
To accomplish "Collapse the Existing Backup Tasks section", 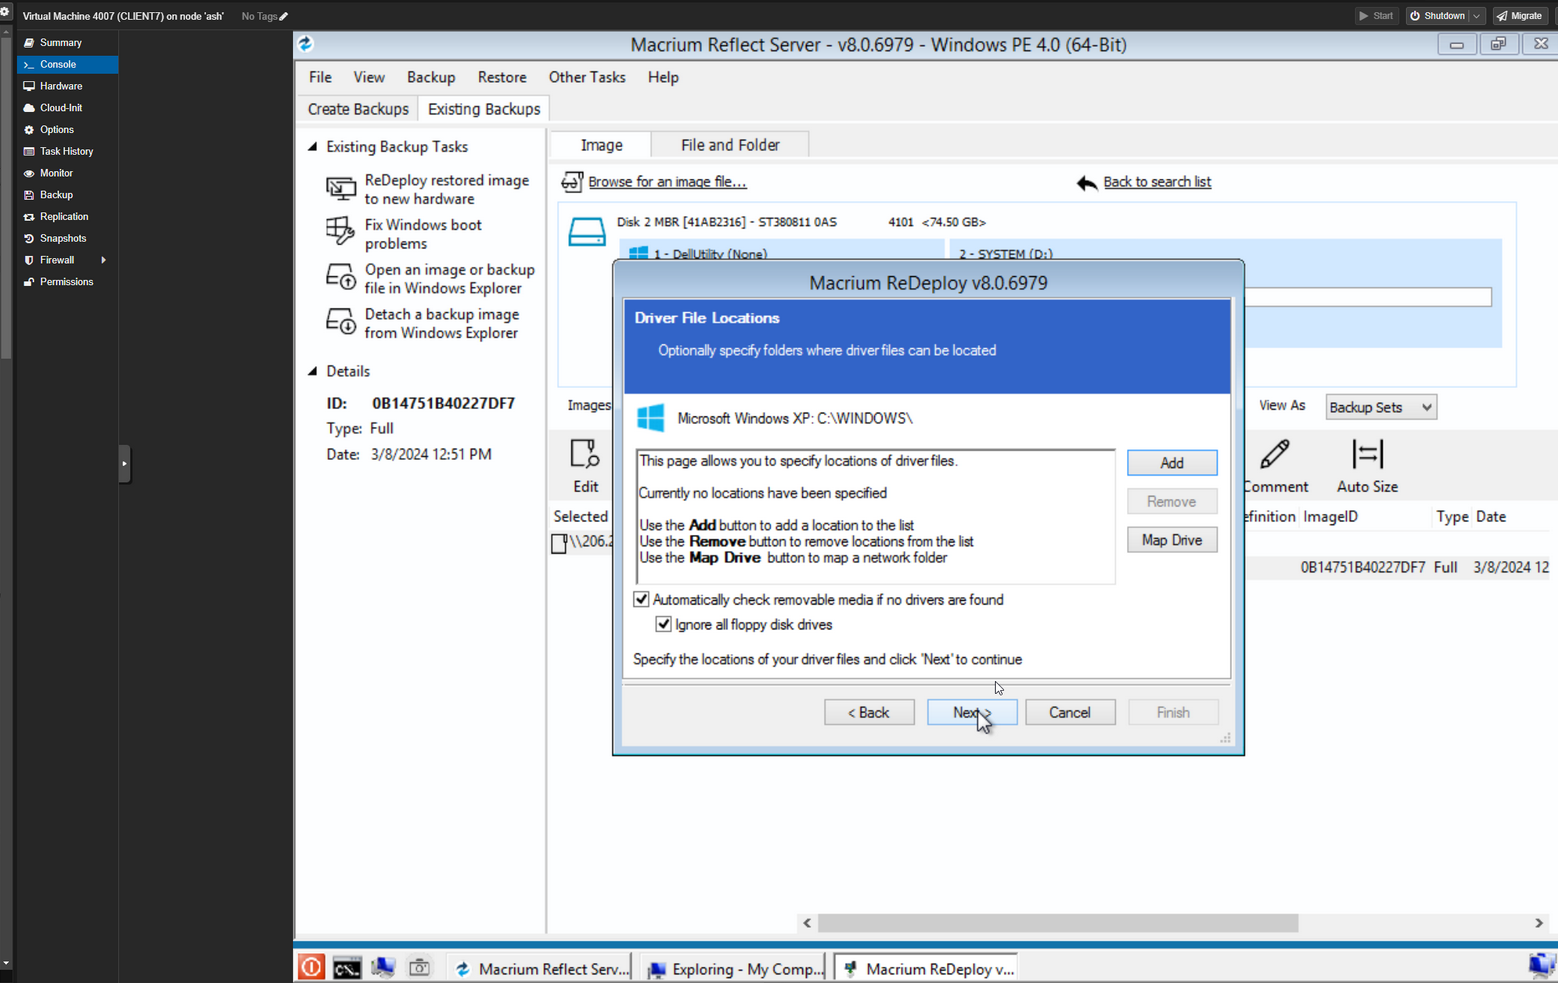I will [x=313, y=147].
